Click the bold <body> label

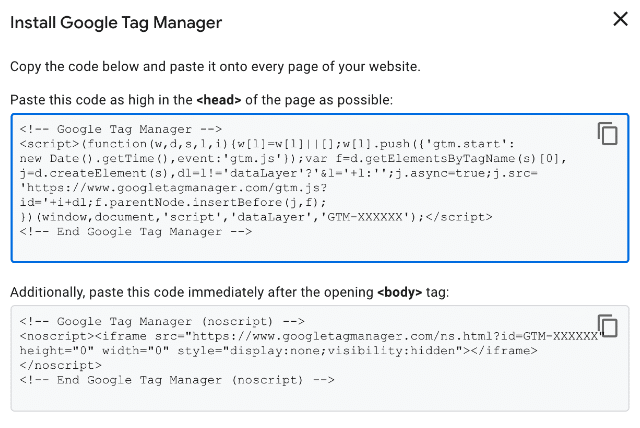click(x=400, y=292)
